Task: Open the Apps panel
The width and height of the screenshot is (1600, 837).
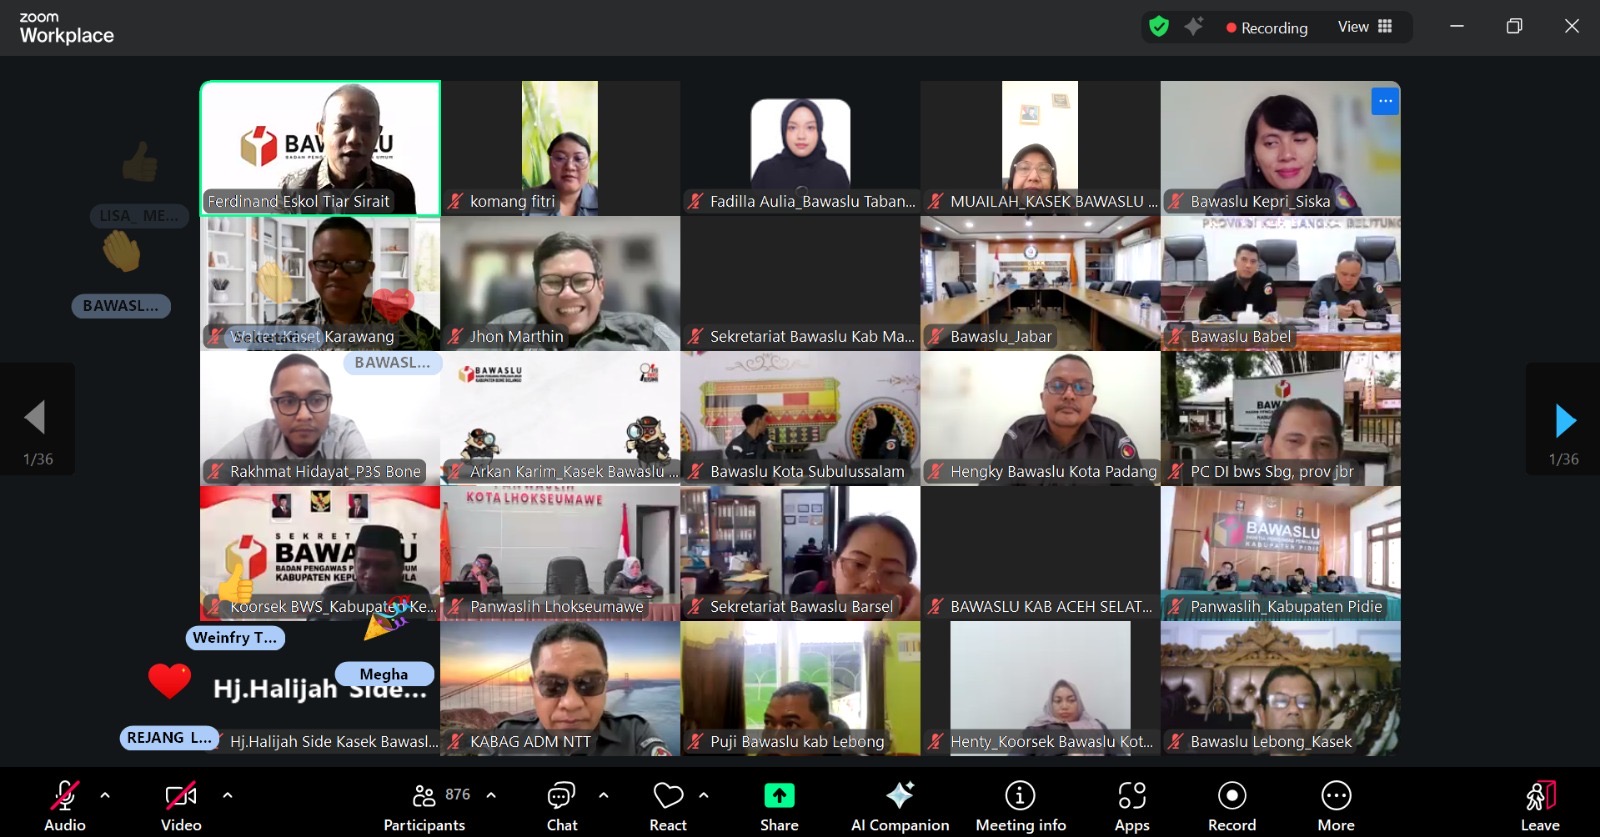Action: pos(1131,805)
